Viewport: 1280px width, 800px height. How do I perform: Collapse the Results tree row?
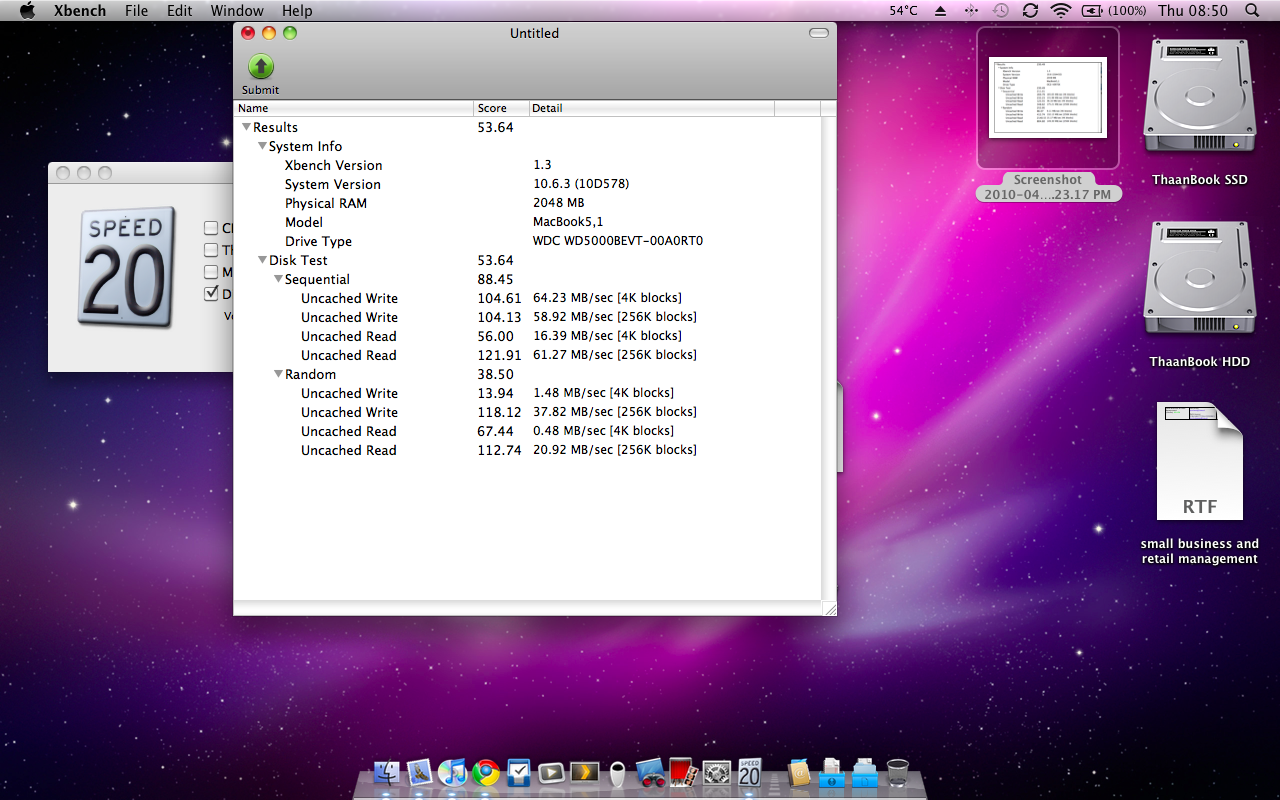(246, 127)
